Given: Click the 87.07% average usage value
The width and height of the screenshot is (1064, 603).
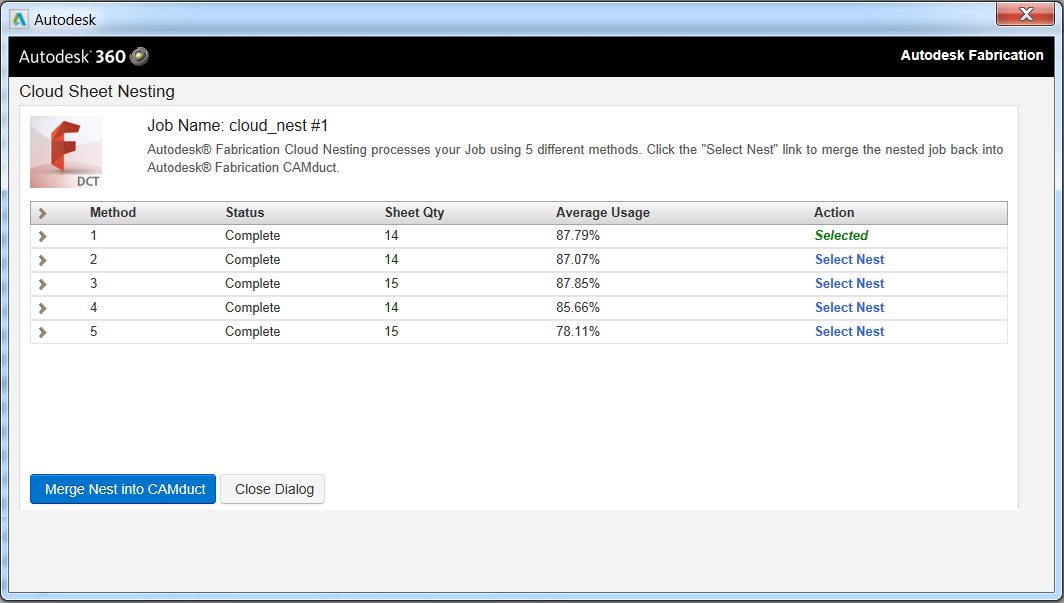Looking at the screenshot, I should pos(578,260).
